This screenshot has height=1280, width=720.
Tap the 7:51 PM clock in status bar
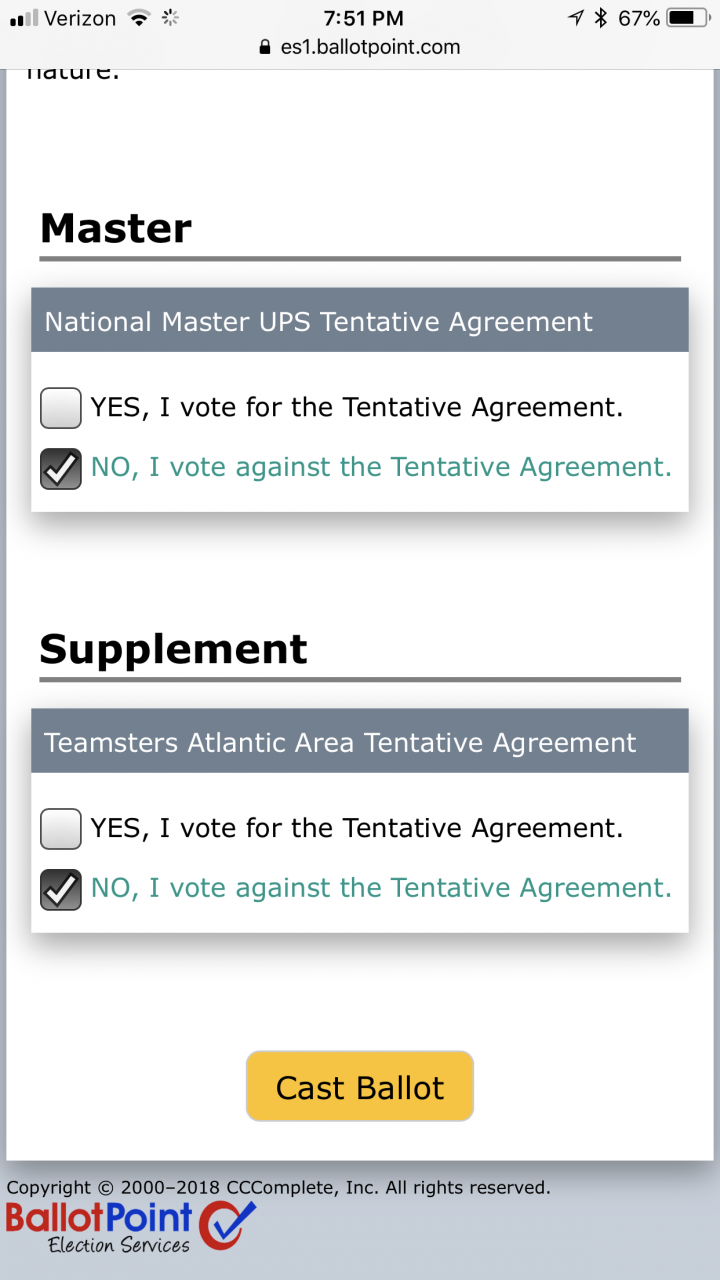click(x=364, y=18)
